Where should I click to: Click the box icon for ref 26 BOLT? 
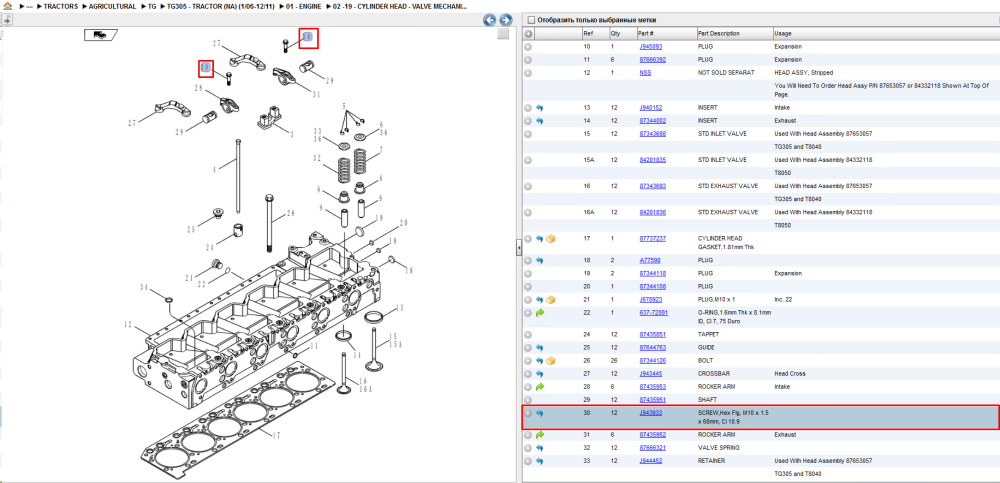tap(551, 361)
